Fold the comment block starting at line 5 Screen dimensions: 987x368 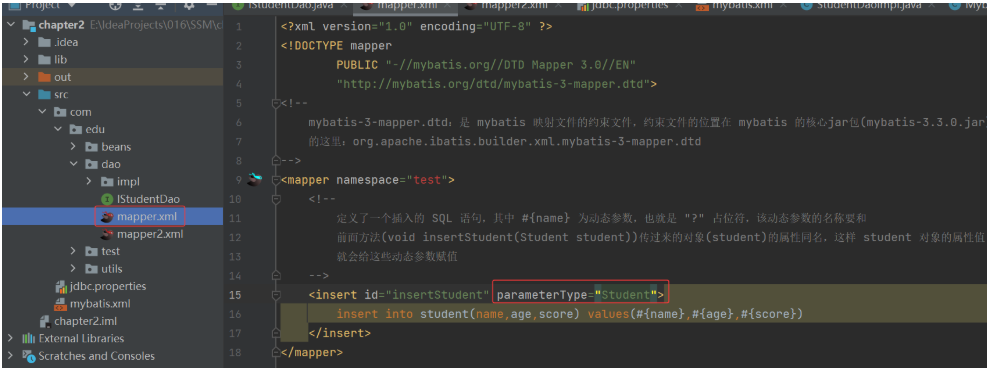pyautogui.click(x=276, y=103)
